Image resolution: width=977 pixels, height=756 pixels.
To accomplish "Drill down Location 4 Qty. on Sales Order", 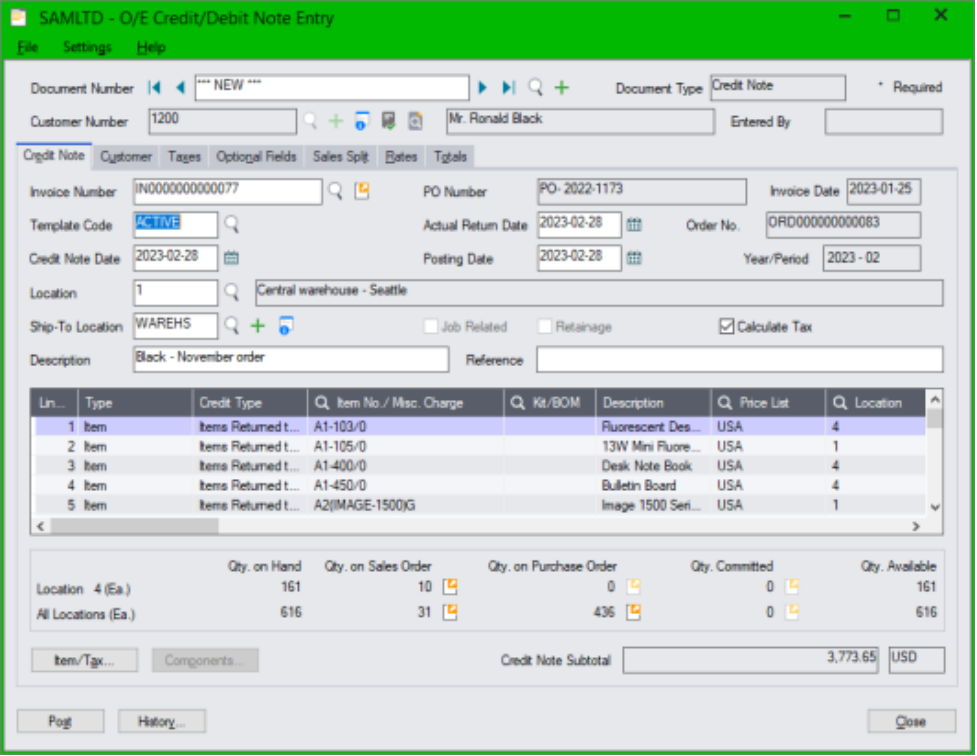I will pos(450,586).
